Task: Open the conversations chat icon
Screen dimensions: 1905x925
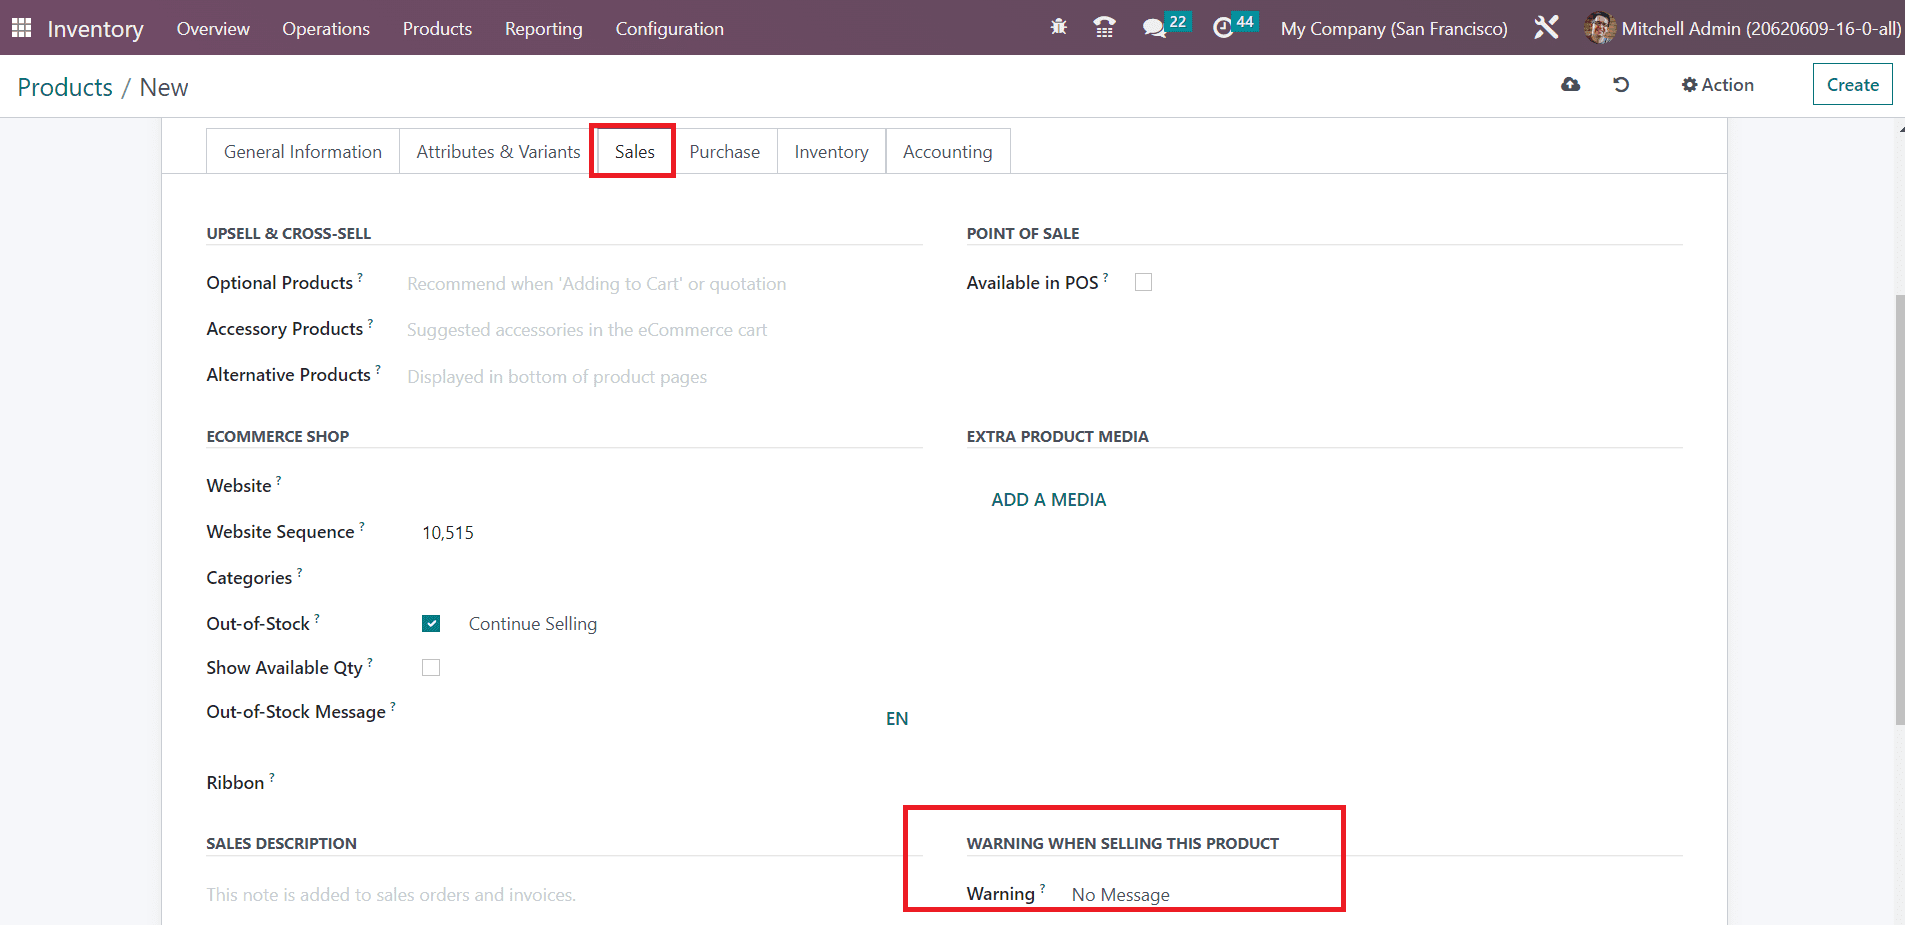Action: click(1154, 28)
